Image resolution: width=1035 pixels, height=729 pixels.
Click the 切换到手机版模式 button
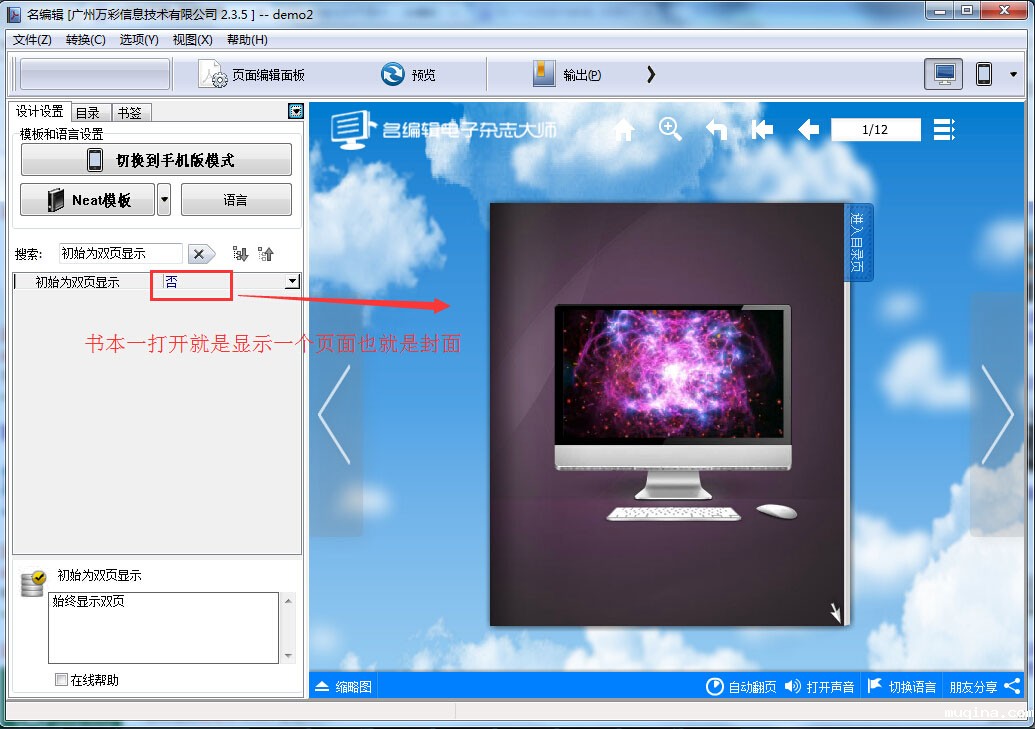tap(156, 160)
